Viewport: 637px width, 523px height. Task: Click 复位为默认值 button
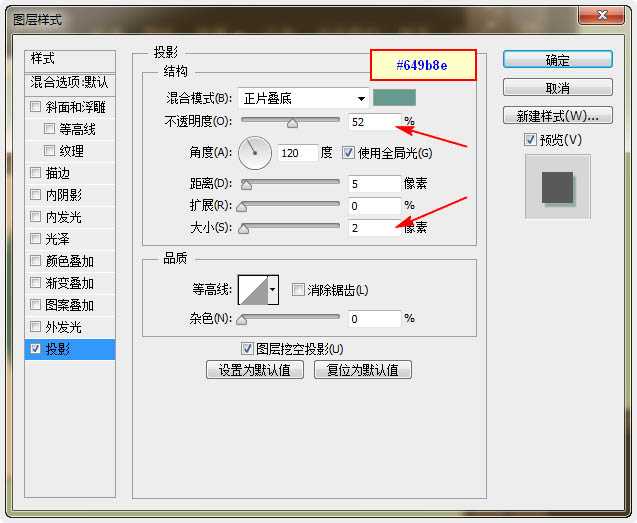[x=363, y=370]
